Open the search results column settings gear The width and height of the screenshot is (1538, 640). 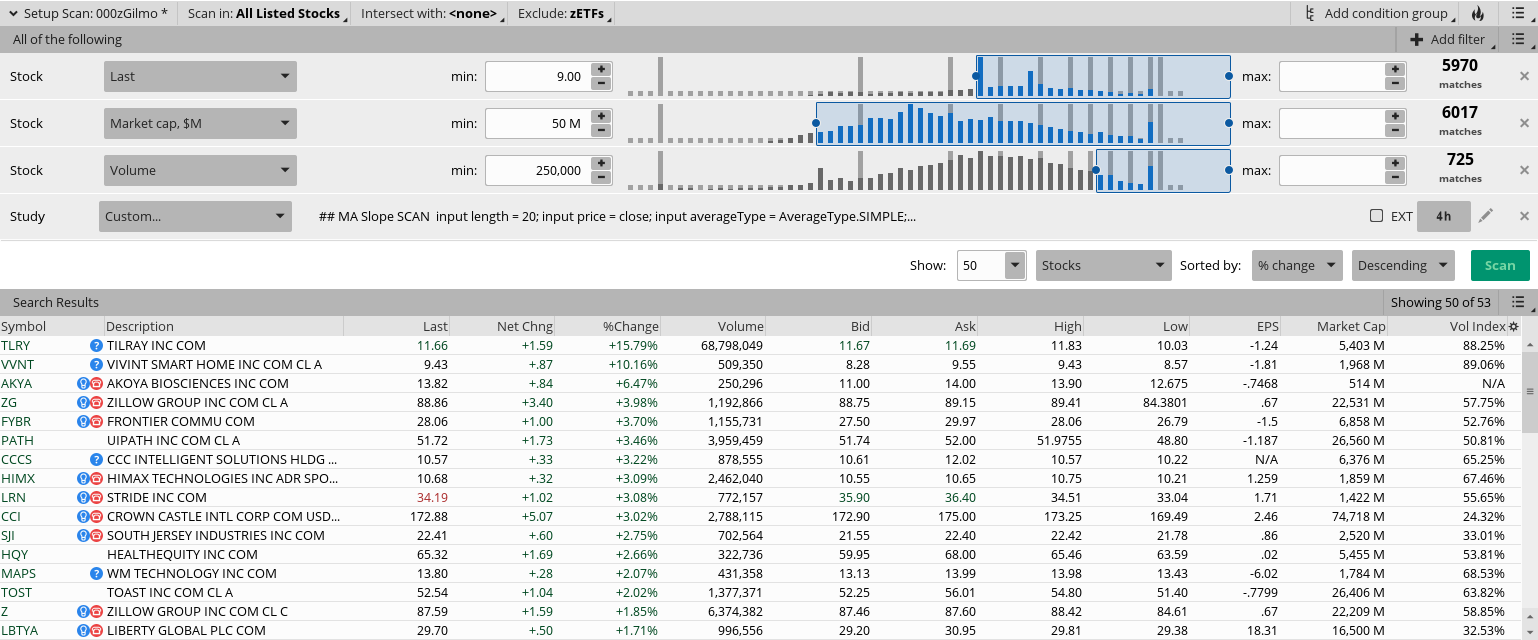click(x=1513, y=326)
